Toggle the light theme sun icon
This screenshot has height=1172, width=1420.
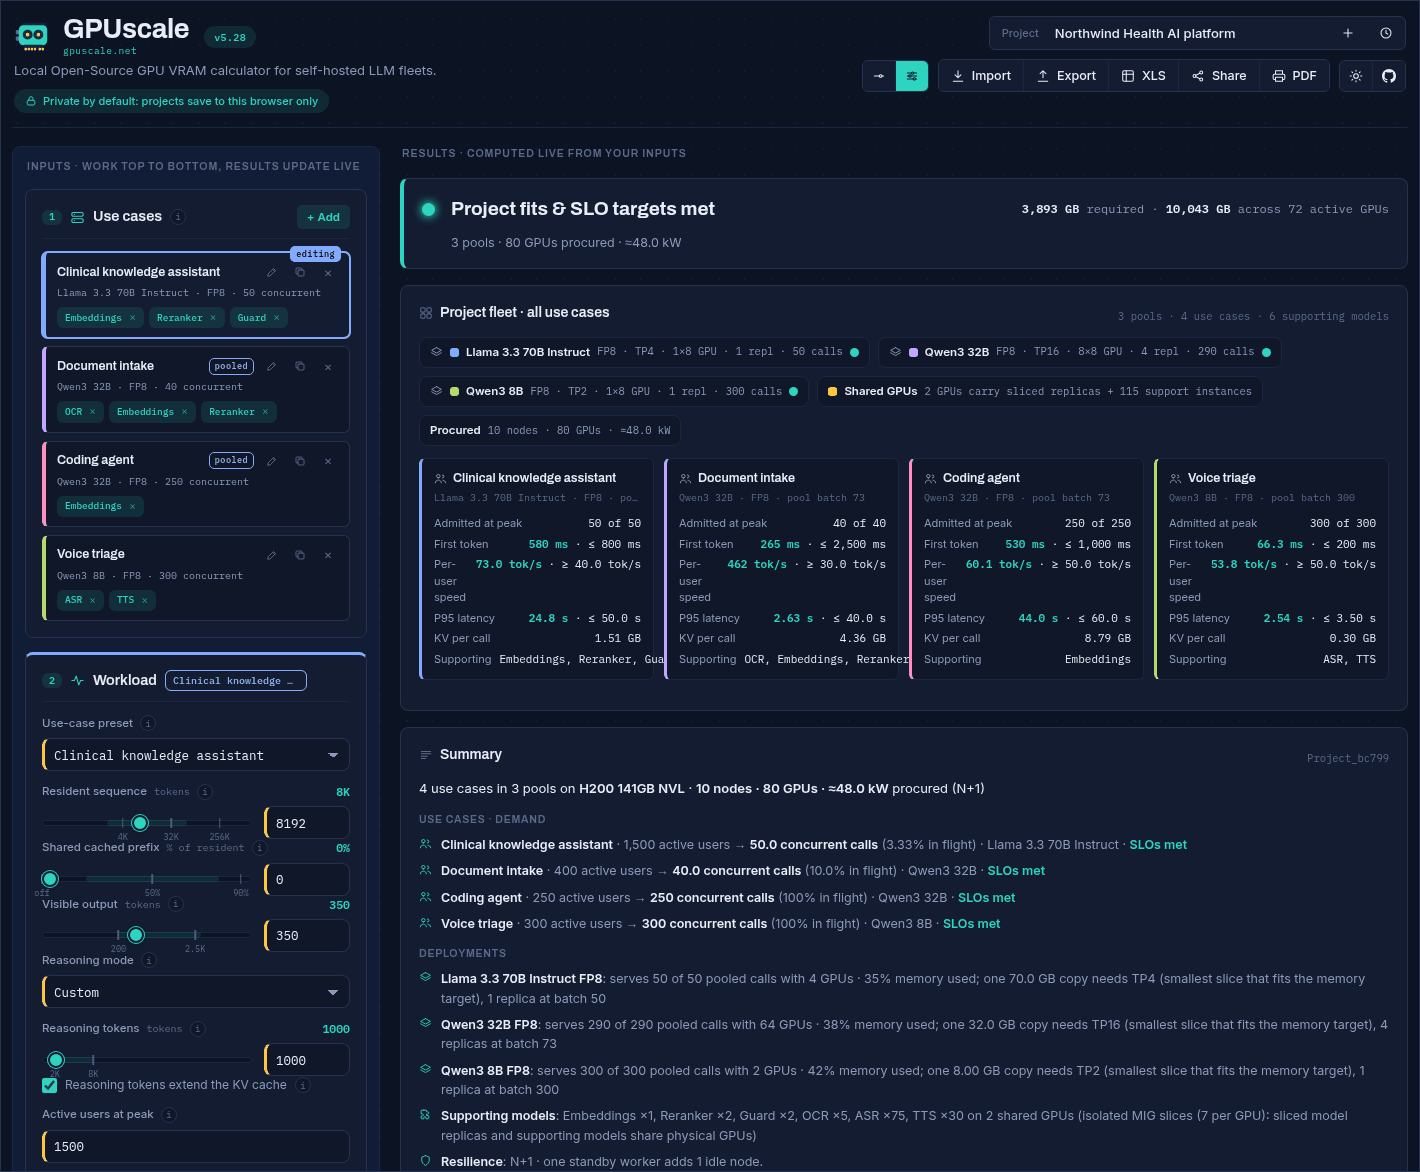[x=1356, y=76]
